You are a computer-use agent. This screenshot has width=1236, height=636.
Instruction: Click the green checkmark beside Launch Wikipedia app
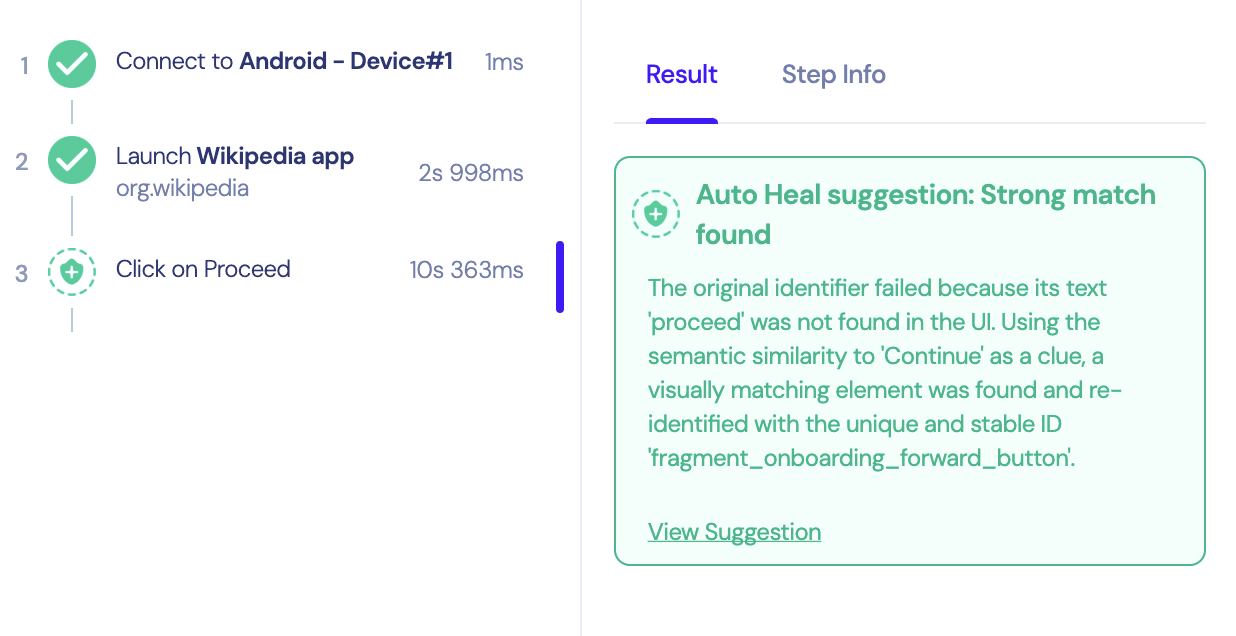point(72,160)
